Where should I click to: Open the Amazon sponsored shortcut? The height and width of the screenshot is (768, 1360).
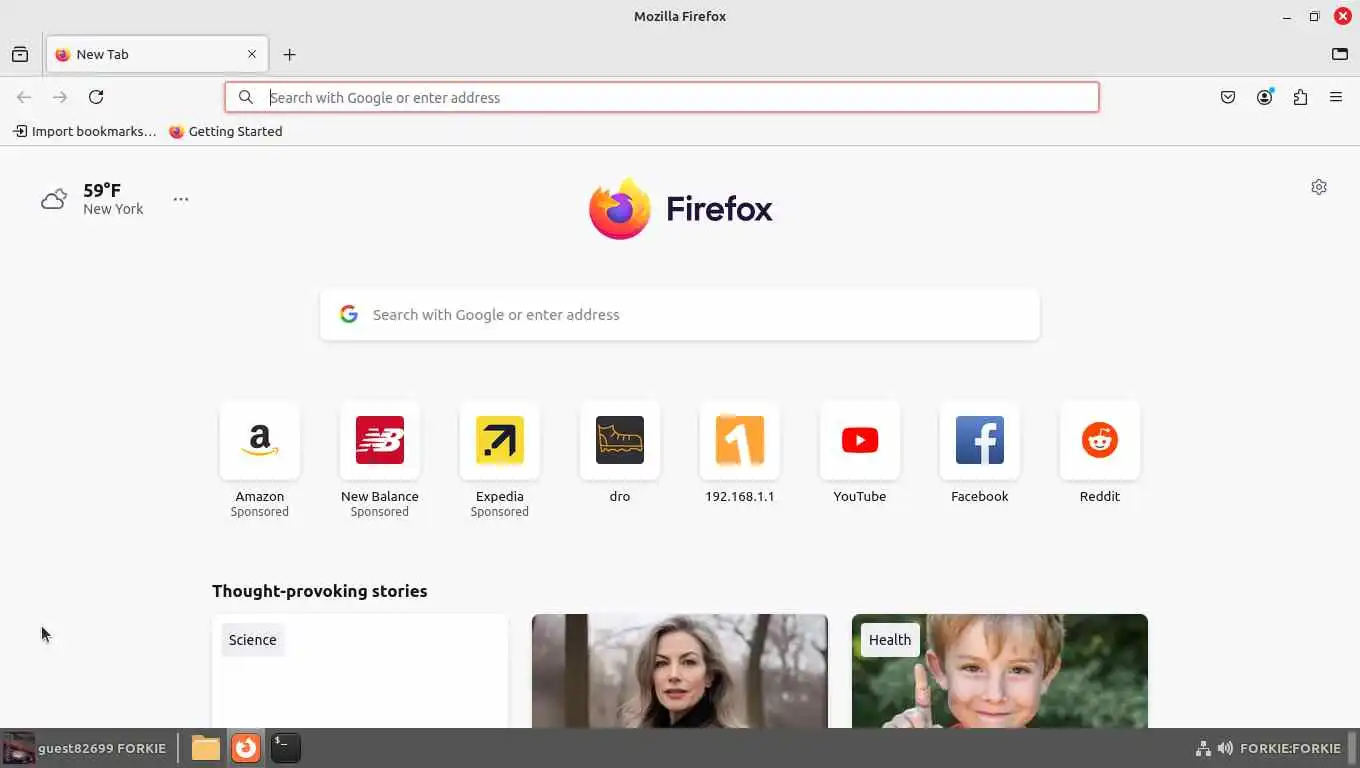coord(260,460)
